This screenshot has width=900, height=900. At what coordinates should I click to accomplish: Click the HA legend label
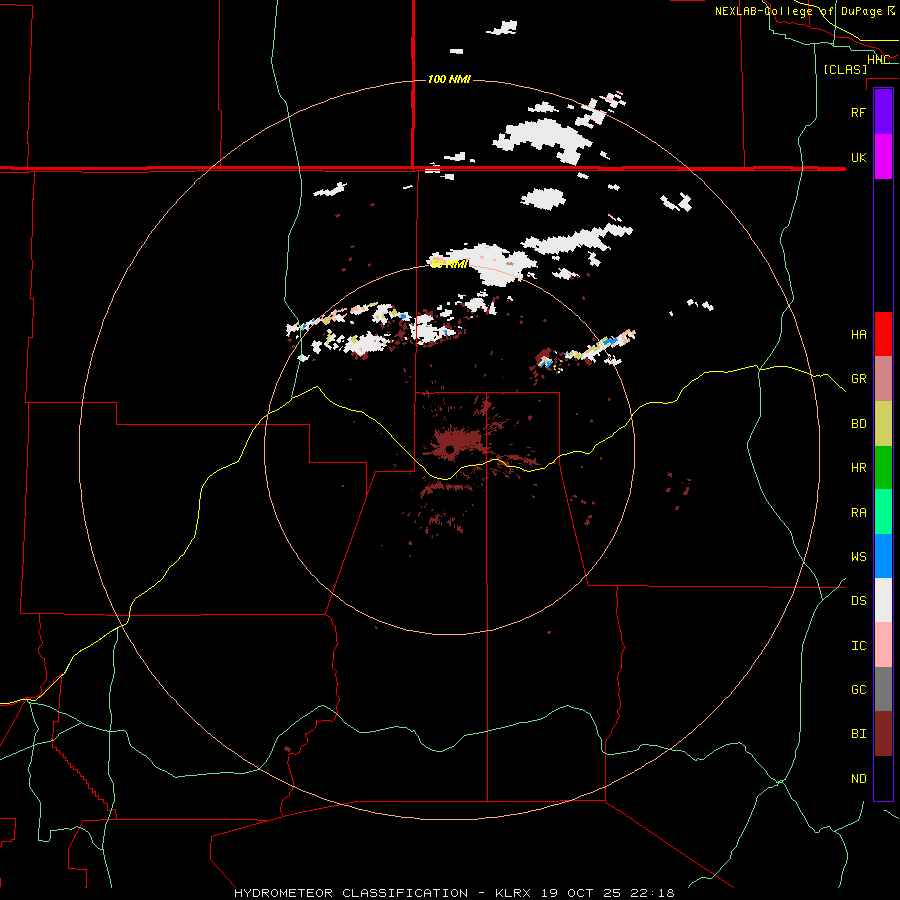tap(858, 335)
